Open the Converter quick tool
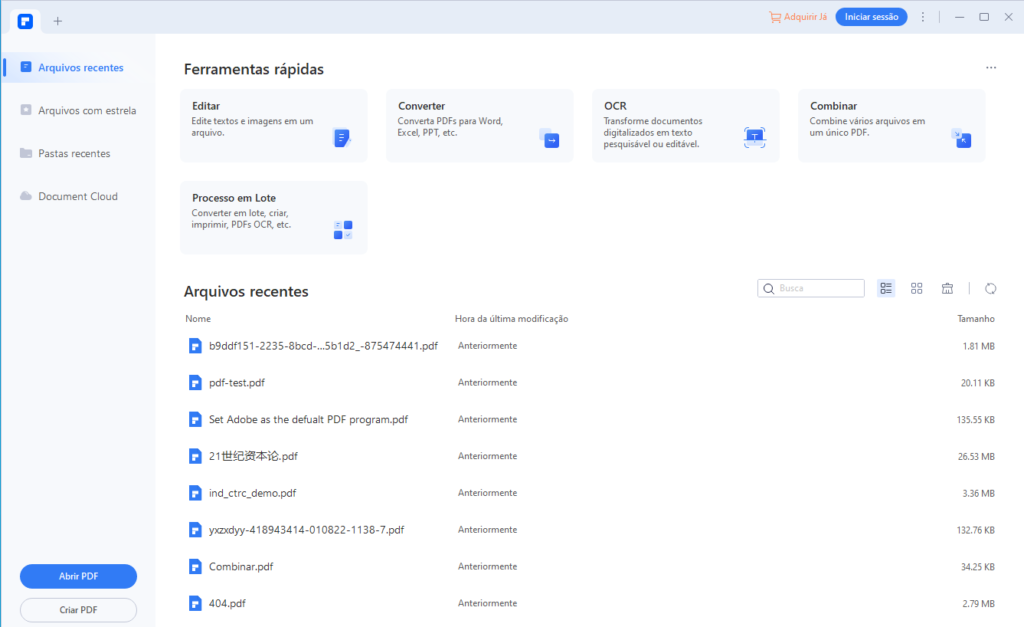This screenshot has width=1024, height=627. [479, 125]
